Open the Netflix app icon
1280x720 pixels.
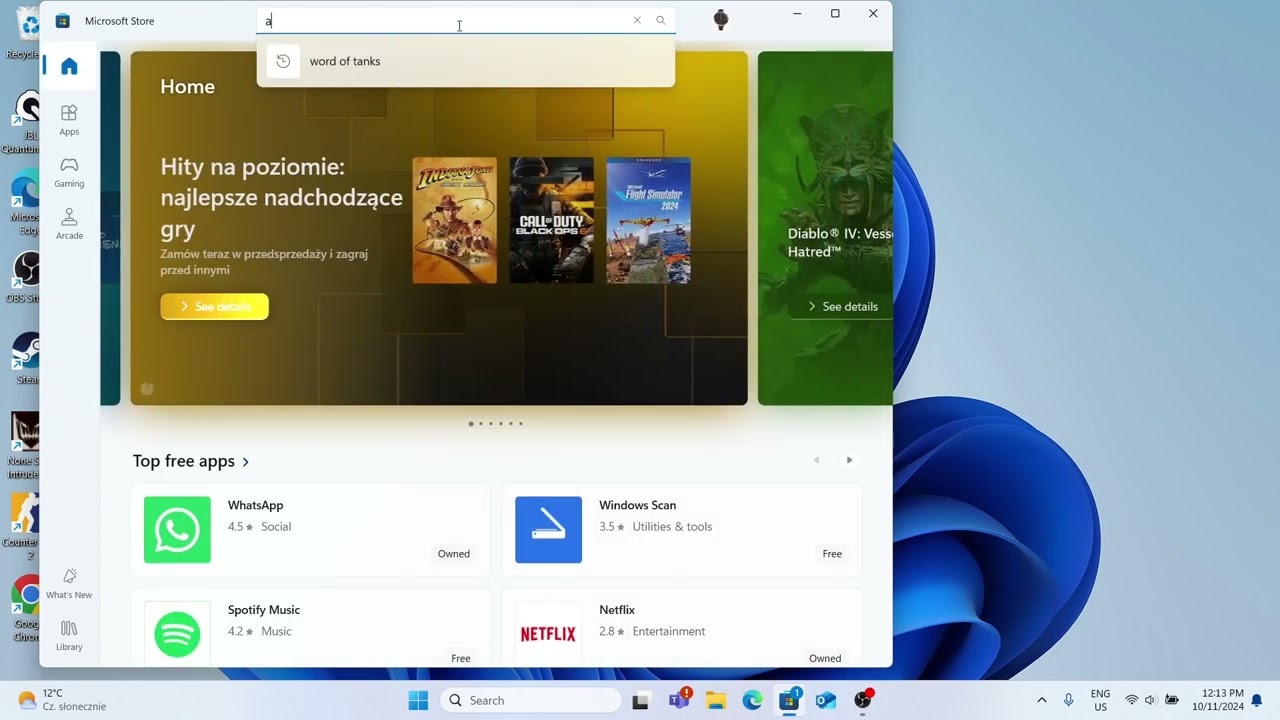[x=548, y=634]
